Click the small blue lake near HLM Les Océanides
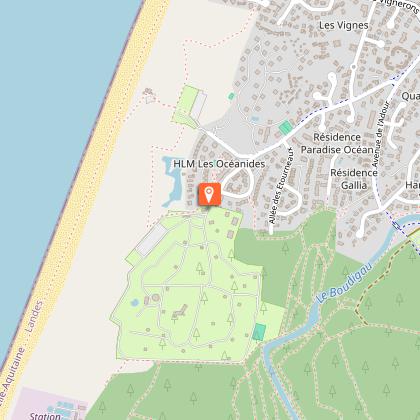The width and height of the screenshot is (420, 420). [173, 181]
